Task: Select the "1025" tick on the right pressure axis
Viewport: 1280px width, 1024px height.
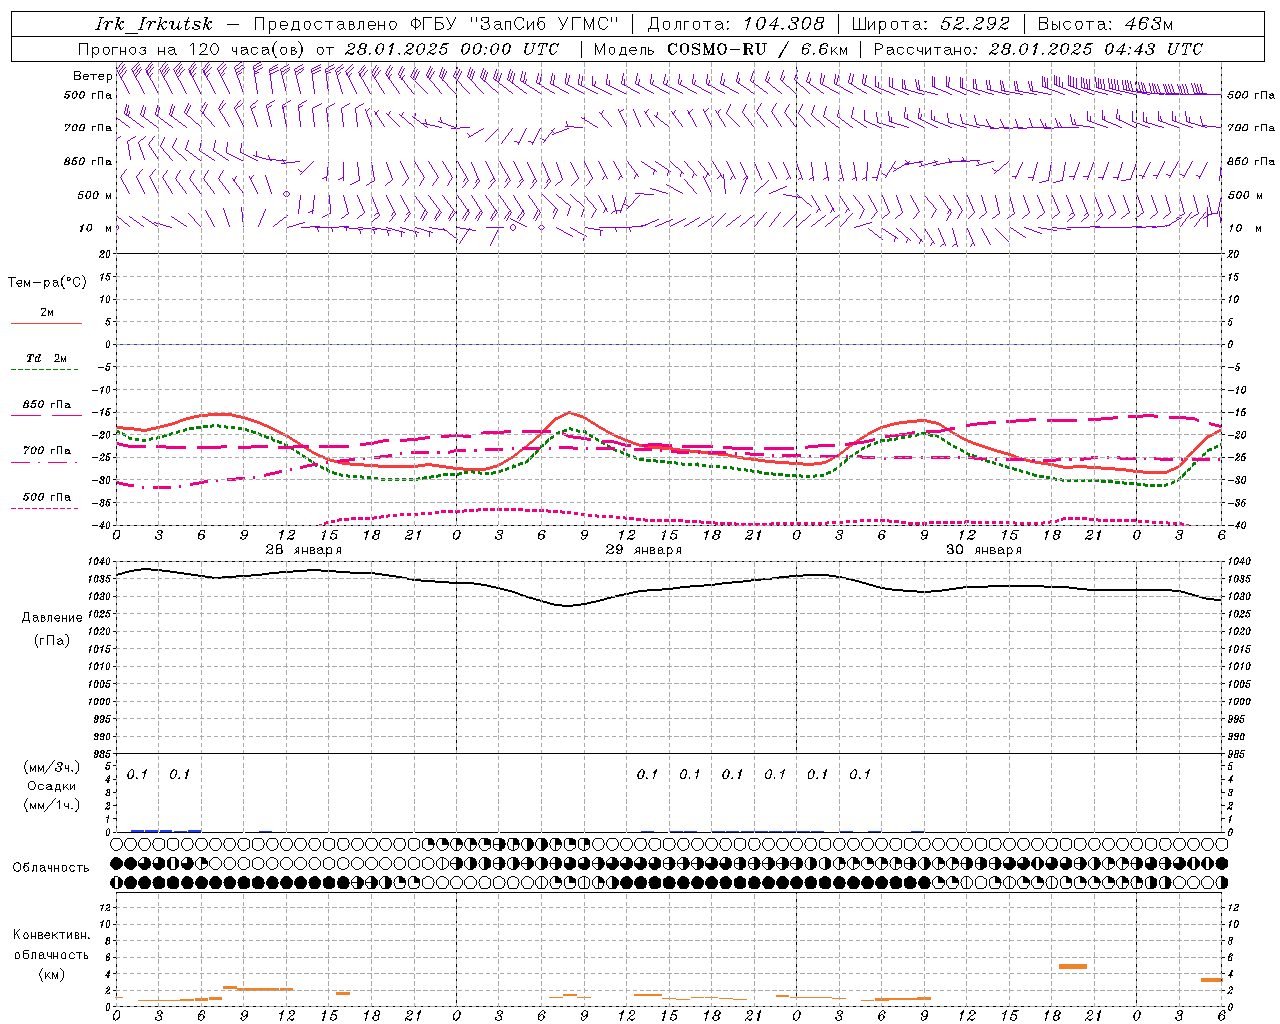Action: pyautogui.click(x=1239, y=614)
